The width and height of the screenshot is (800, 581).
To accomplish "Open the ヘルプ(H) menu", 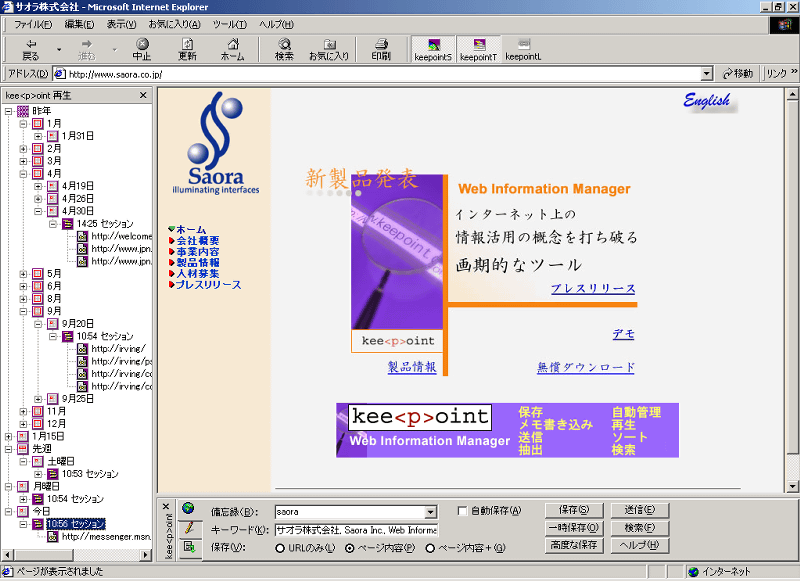I will [276, 24].
